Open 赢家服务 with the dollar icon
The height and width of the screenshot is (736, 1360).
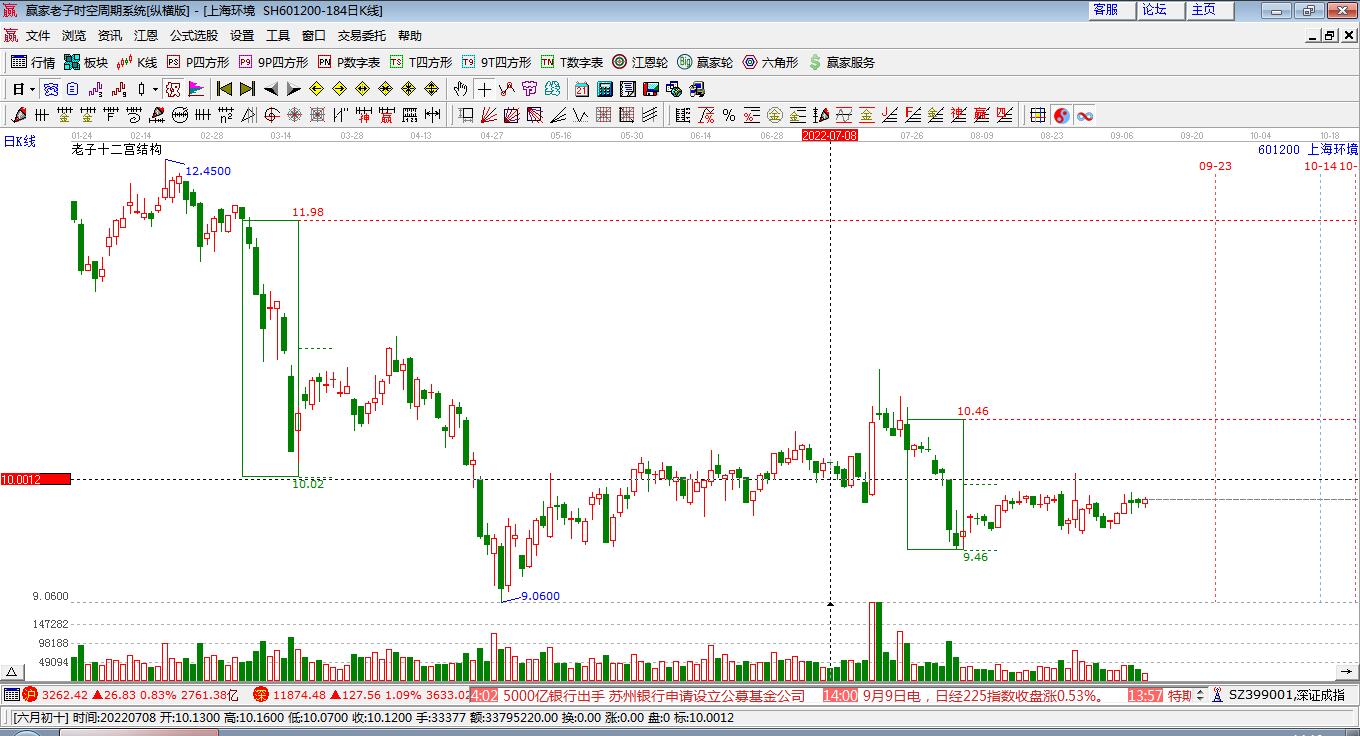(841, 62)
